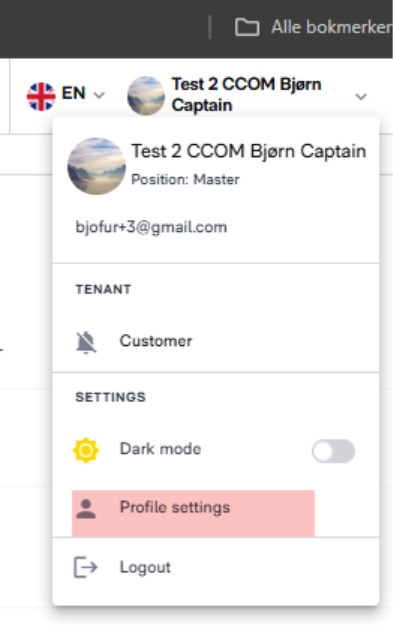Choose the Logout menu item
Image resolution: width=393 pixels, height=628 pixels.
(x=216, y=568)
